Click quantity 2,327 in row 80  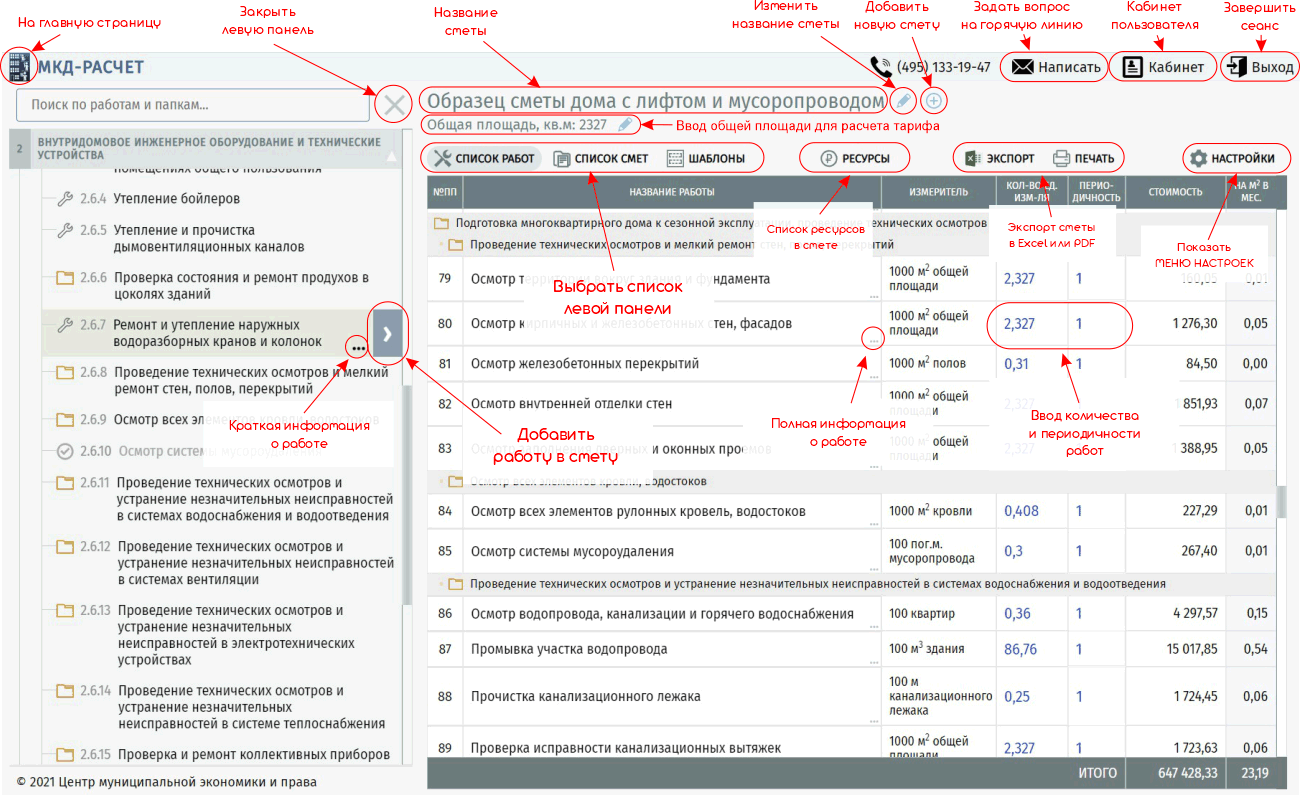point(1019,323)
